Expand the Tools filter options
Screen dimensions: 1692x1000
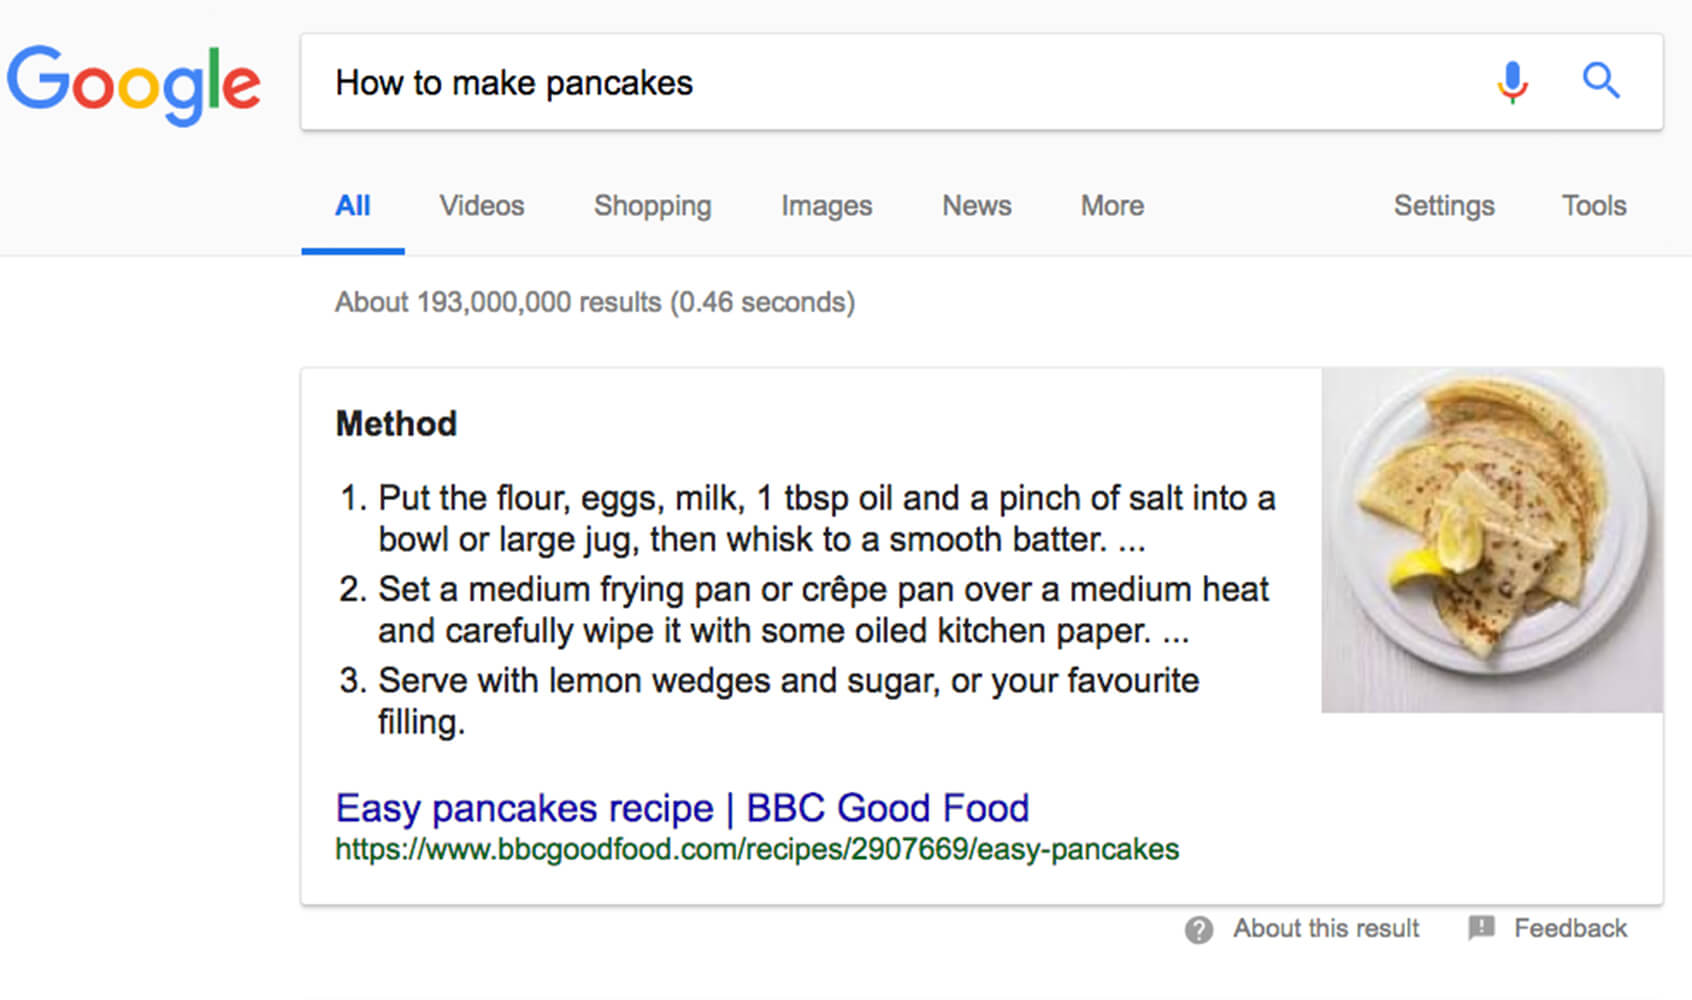coord(1594,206)
